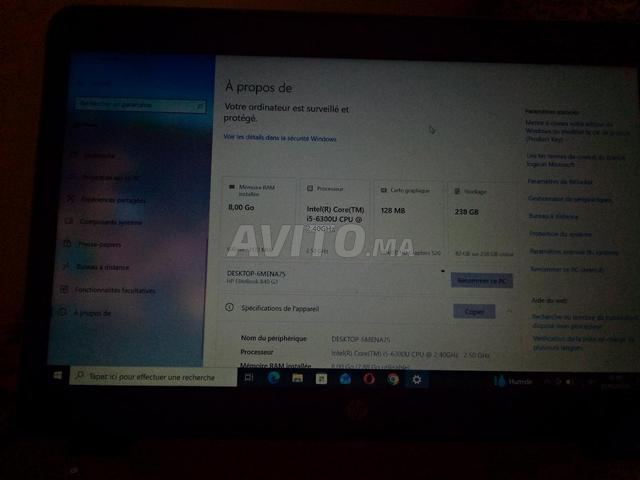Click the Fonctionnalités facultatives icon

coord(64,290)
